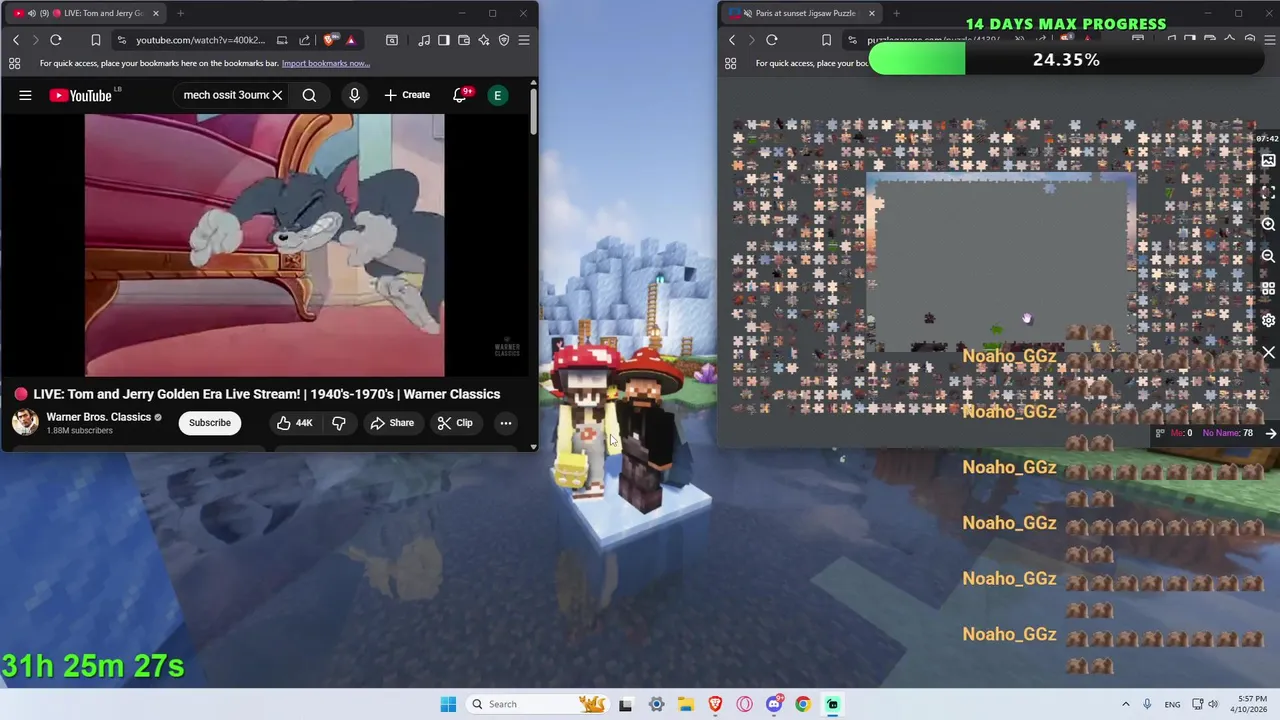This screenshot has height=720, width=1280.
Task: Dislike the Tom and Jerry video
Action: [x=339, y=423]
